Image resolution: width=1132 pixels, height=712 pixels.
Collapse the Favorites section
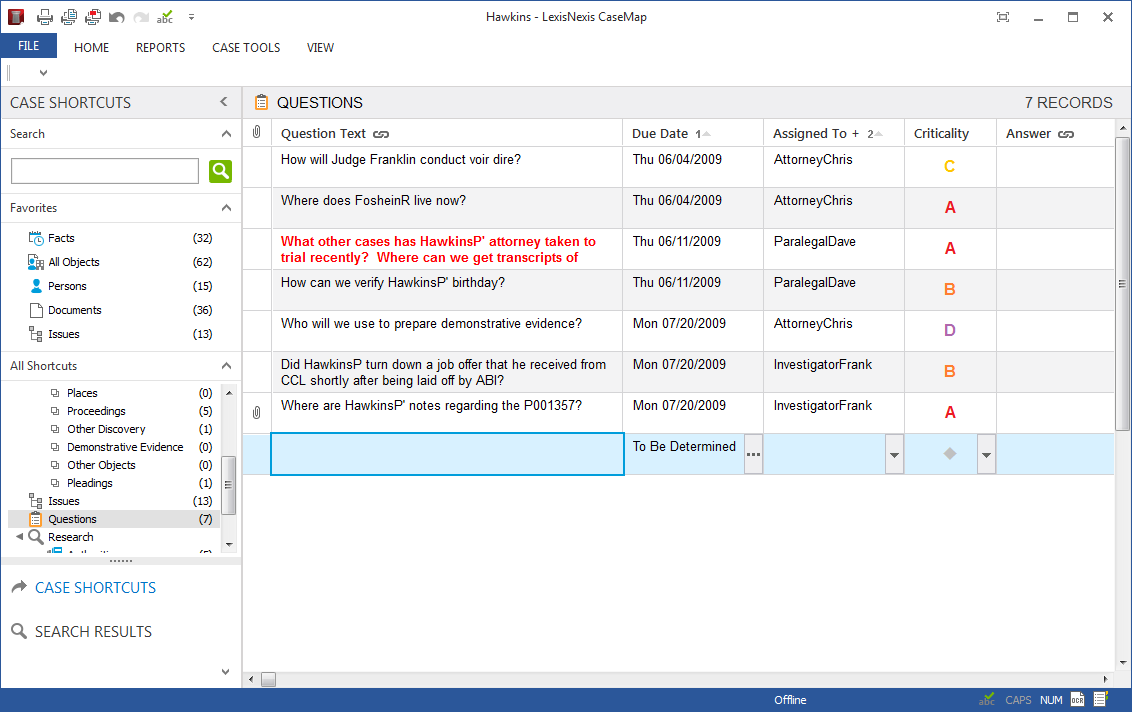[226, 208]
